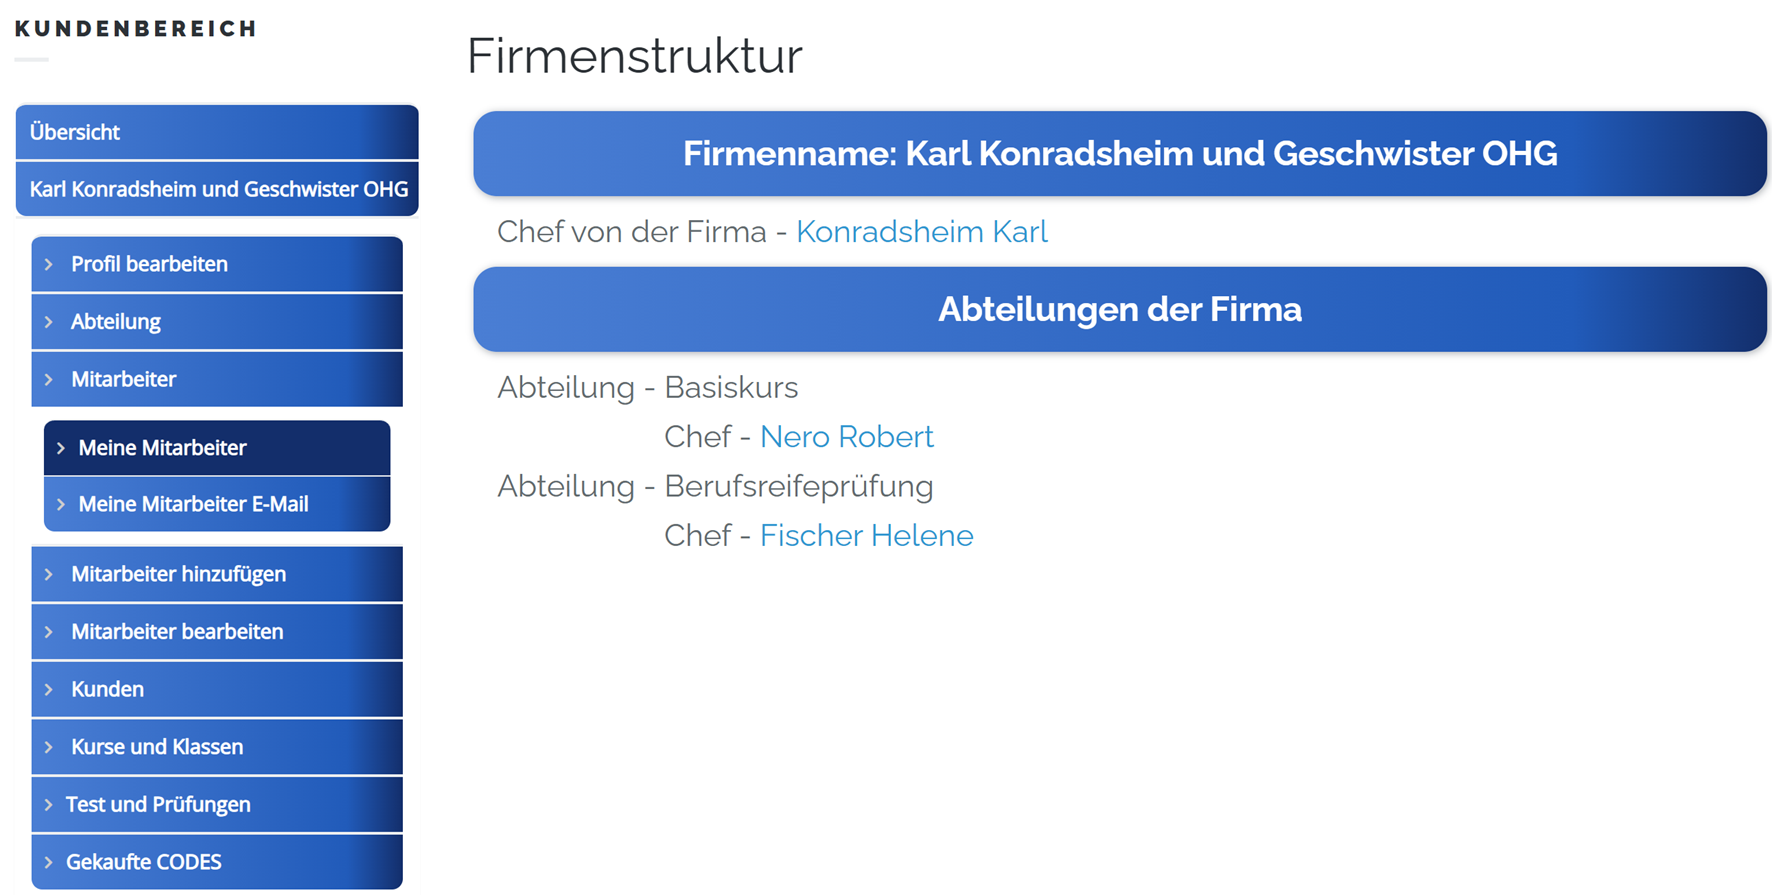Open the Meine Mitarbeiter submenu item
This screenshot has height=895, width=1772.
coord(162,448)
